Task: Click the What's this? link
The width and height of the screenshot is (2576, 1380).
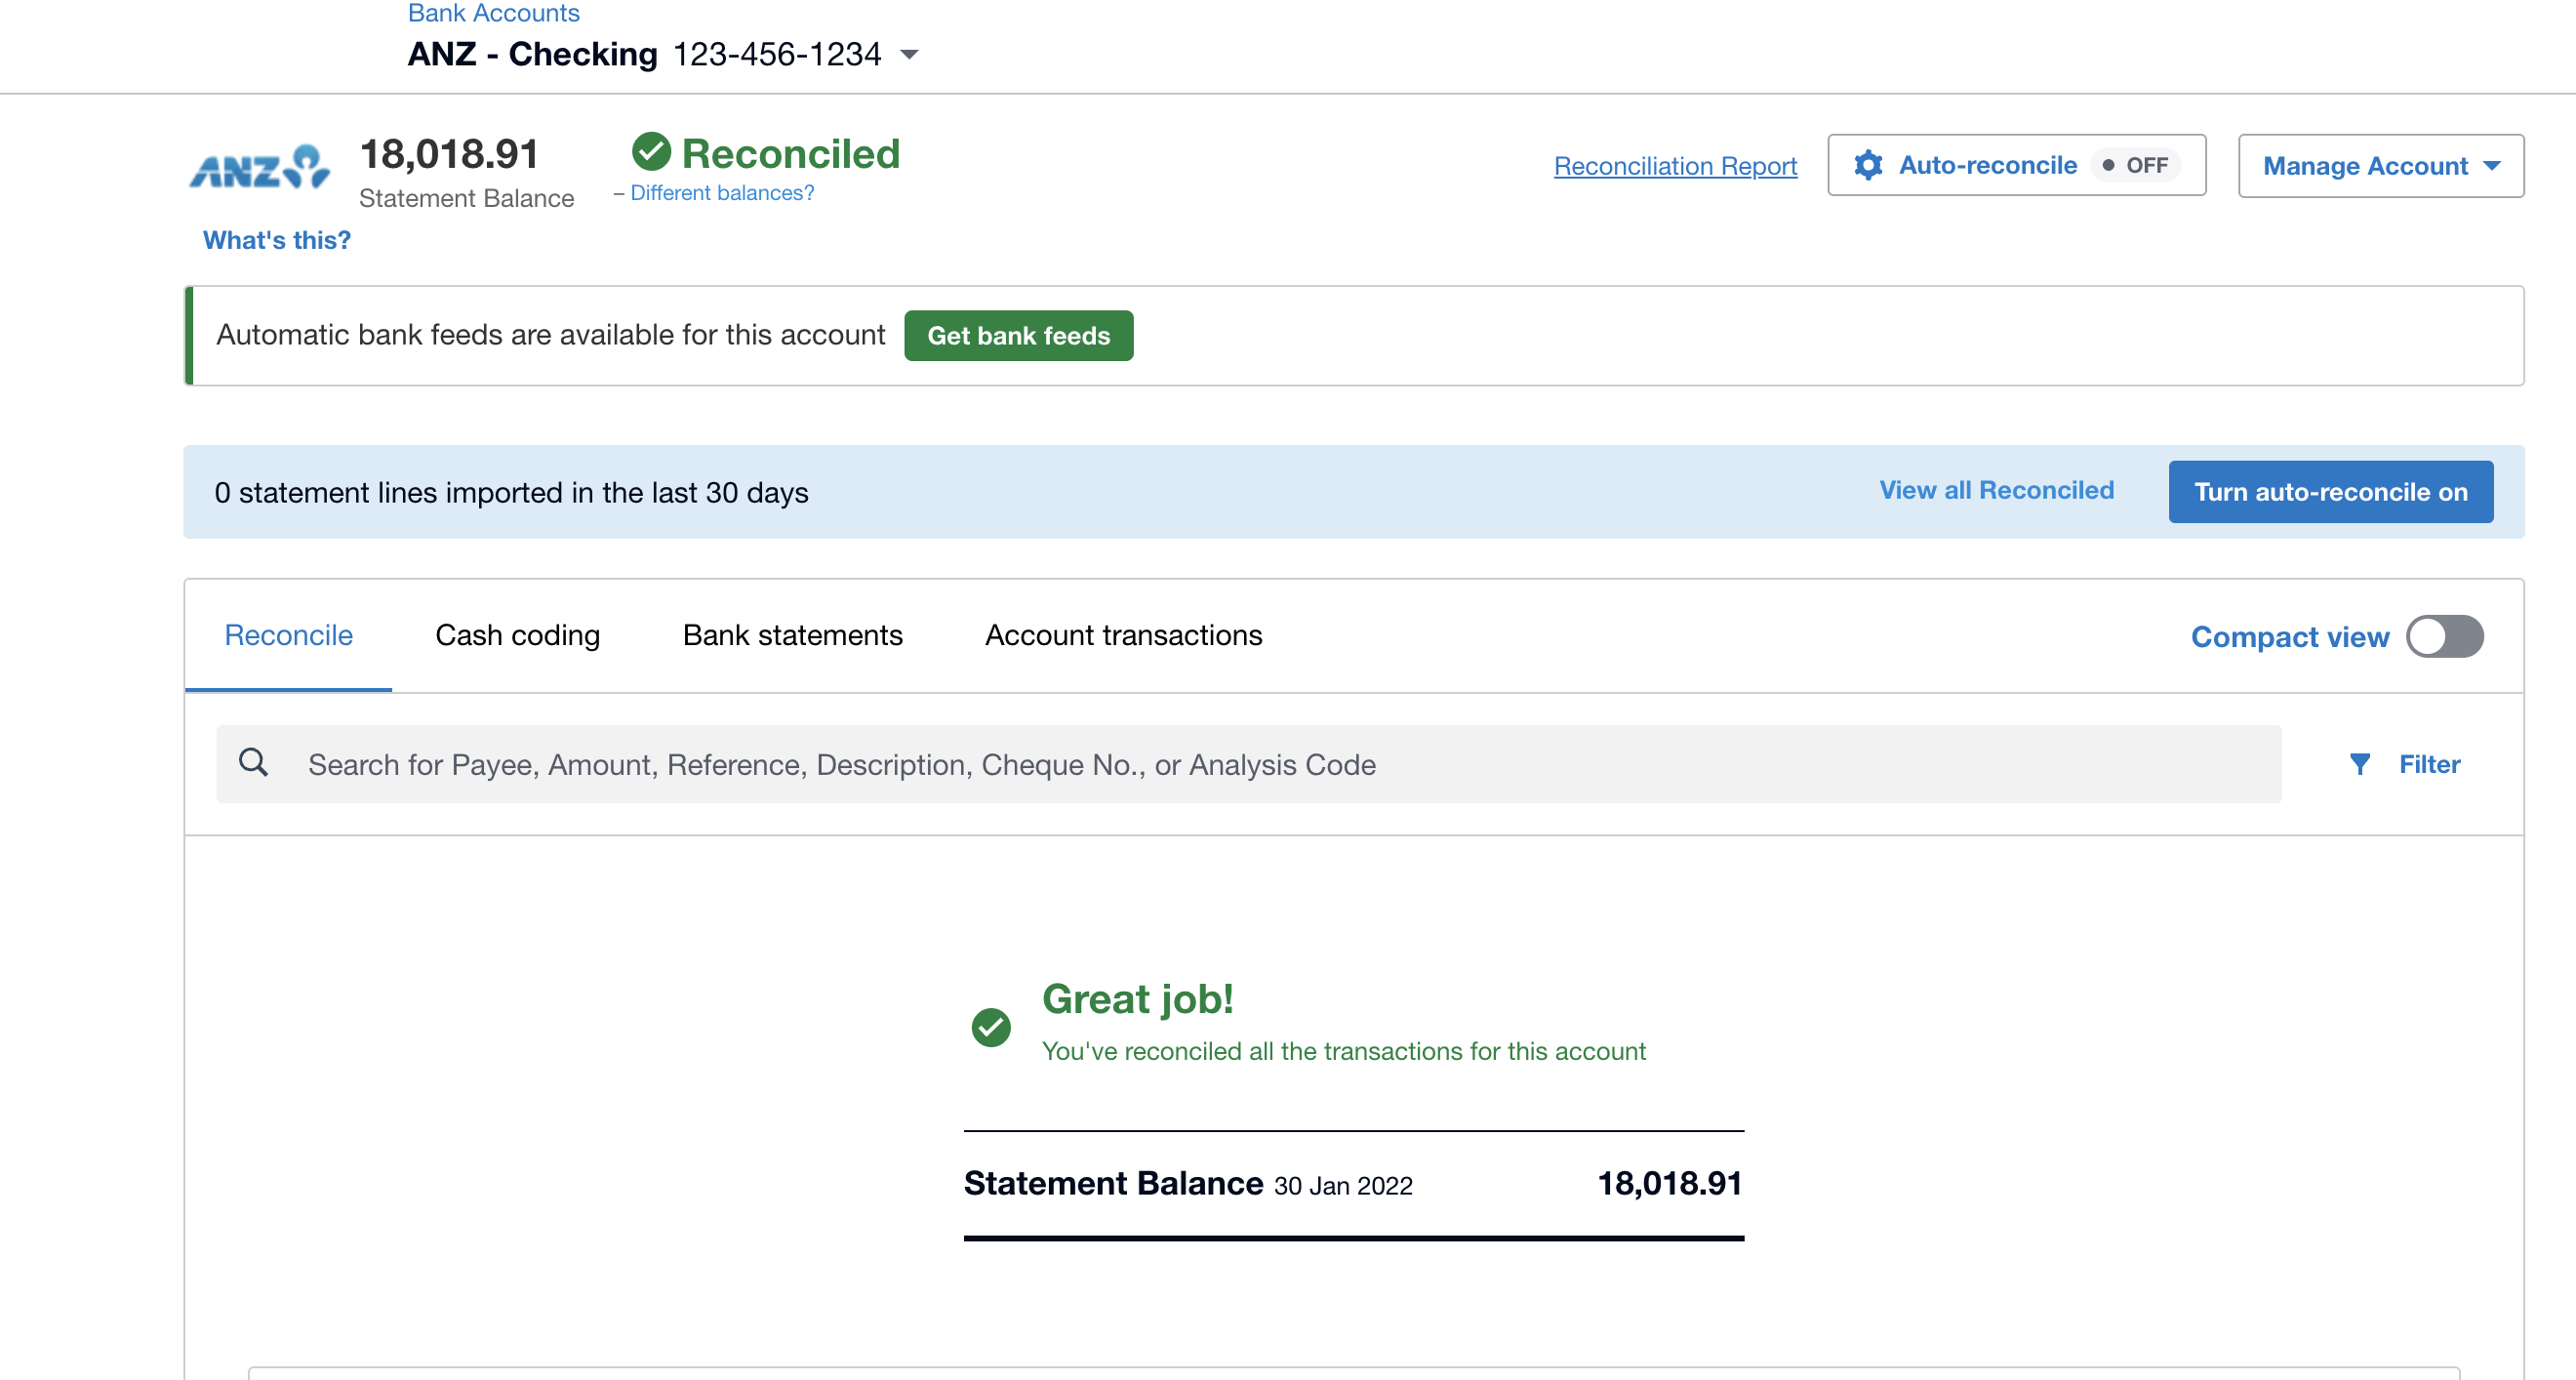Action: pyautogui.click(x=276, y=240)
